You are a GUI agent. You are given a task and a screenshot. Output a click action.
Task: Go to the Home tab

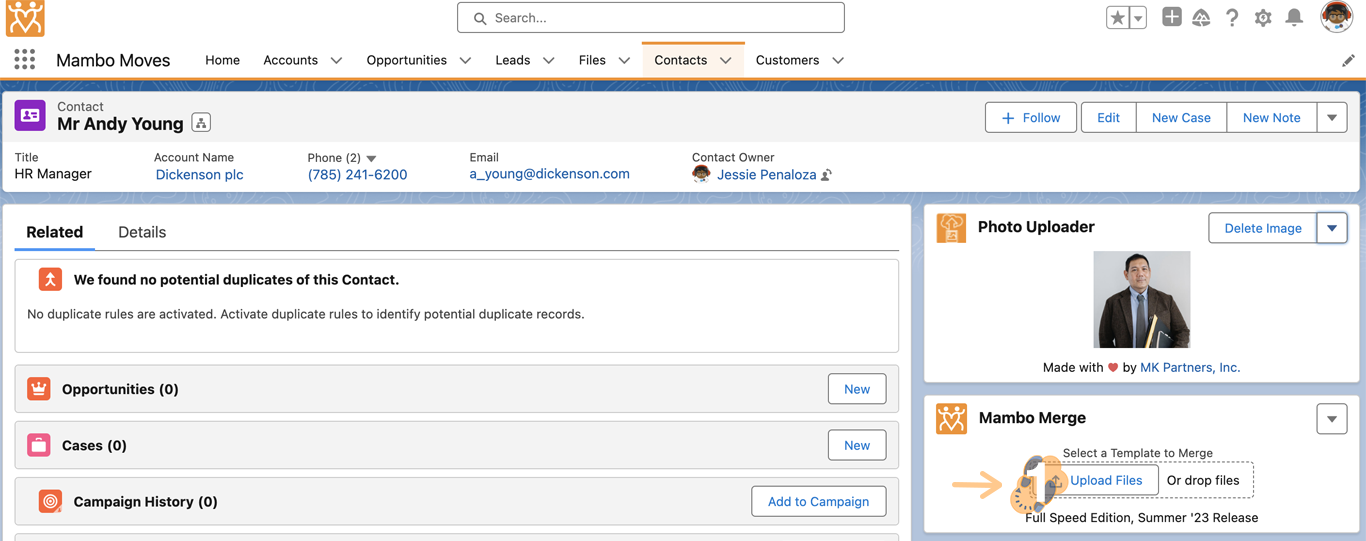(222, 60)
